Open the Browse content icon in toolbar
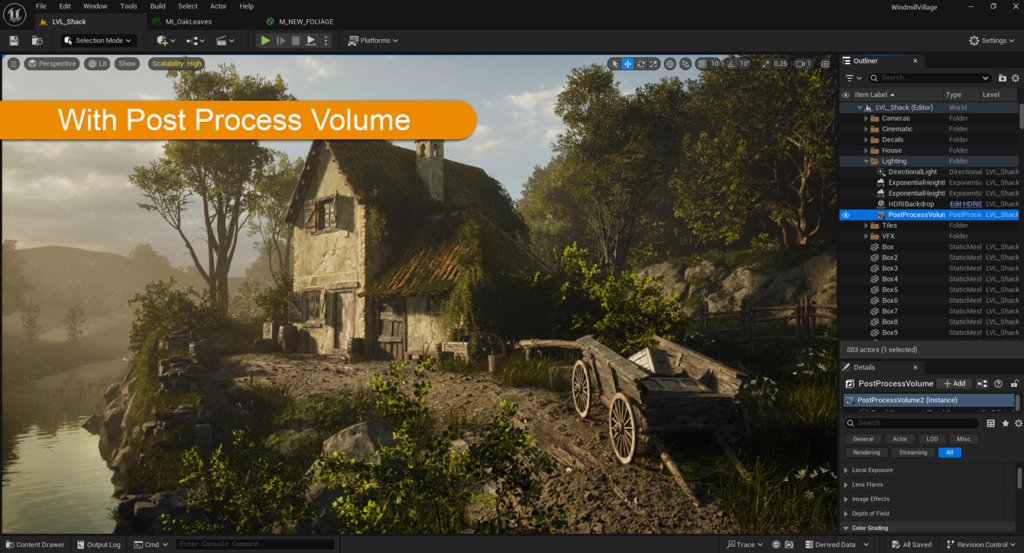 37,40
